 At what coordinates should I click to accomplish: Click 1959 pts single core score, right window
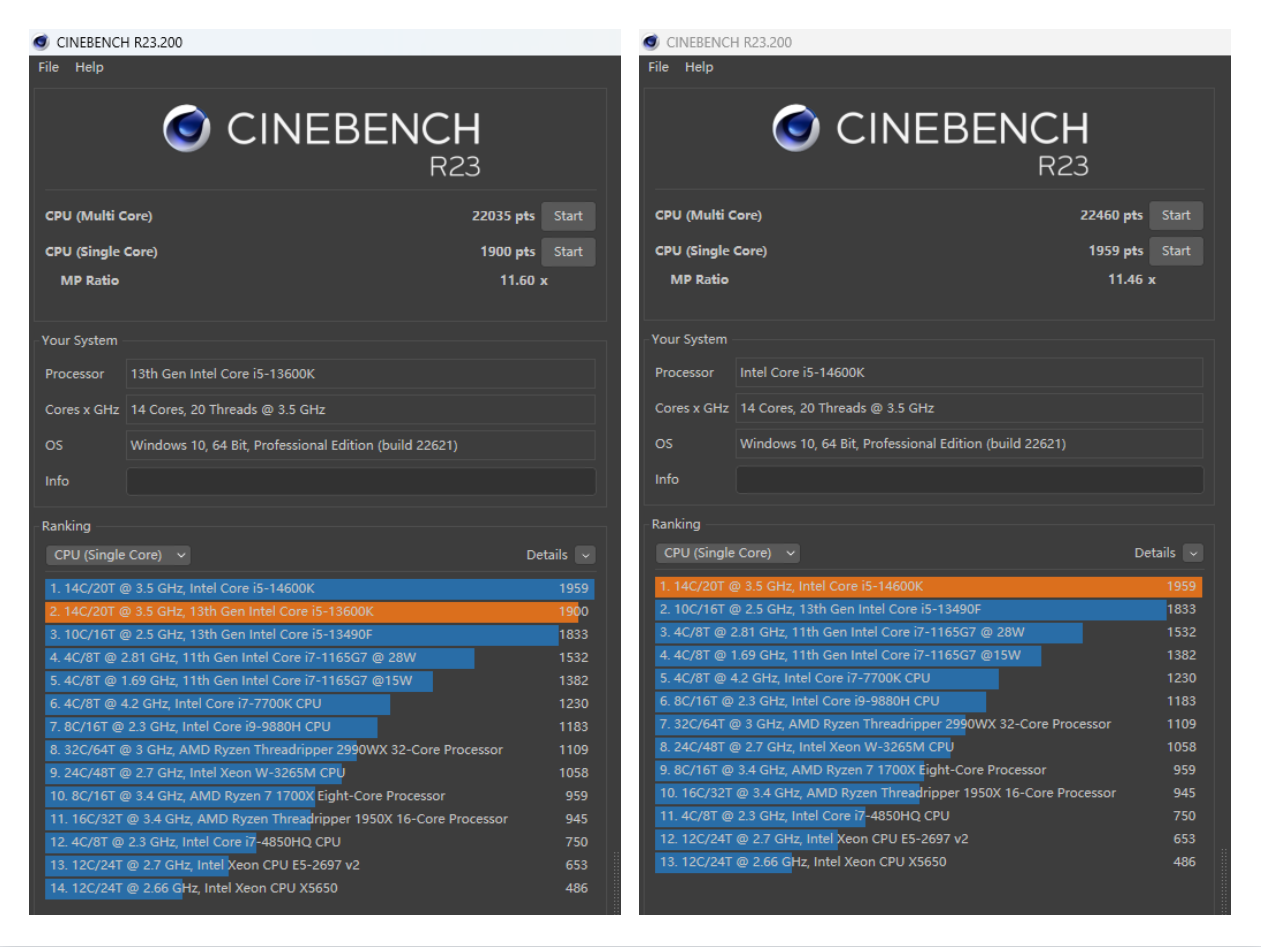coord(1116,251)
